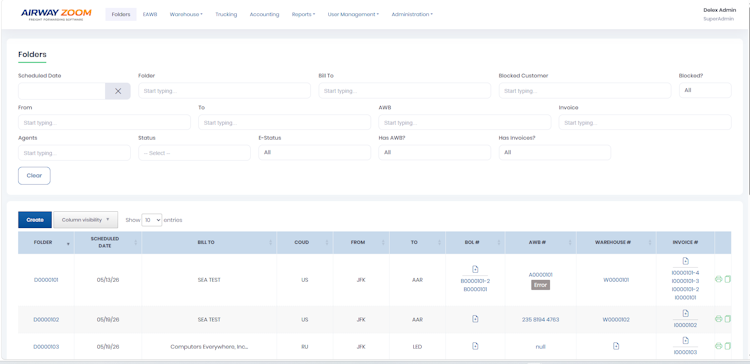Screen dimensions: 750x364
Task: Open the E-Status filter dropdown
Action: [x=314, y=153]
